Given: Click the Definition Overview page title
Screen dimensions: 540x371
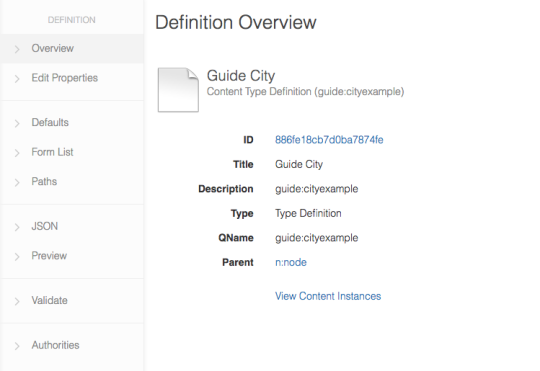Looking at the screenshot, I should pyautogui.click(x=236, y=22).
